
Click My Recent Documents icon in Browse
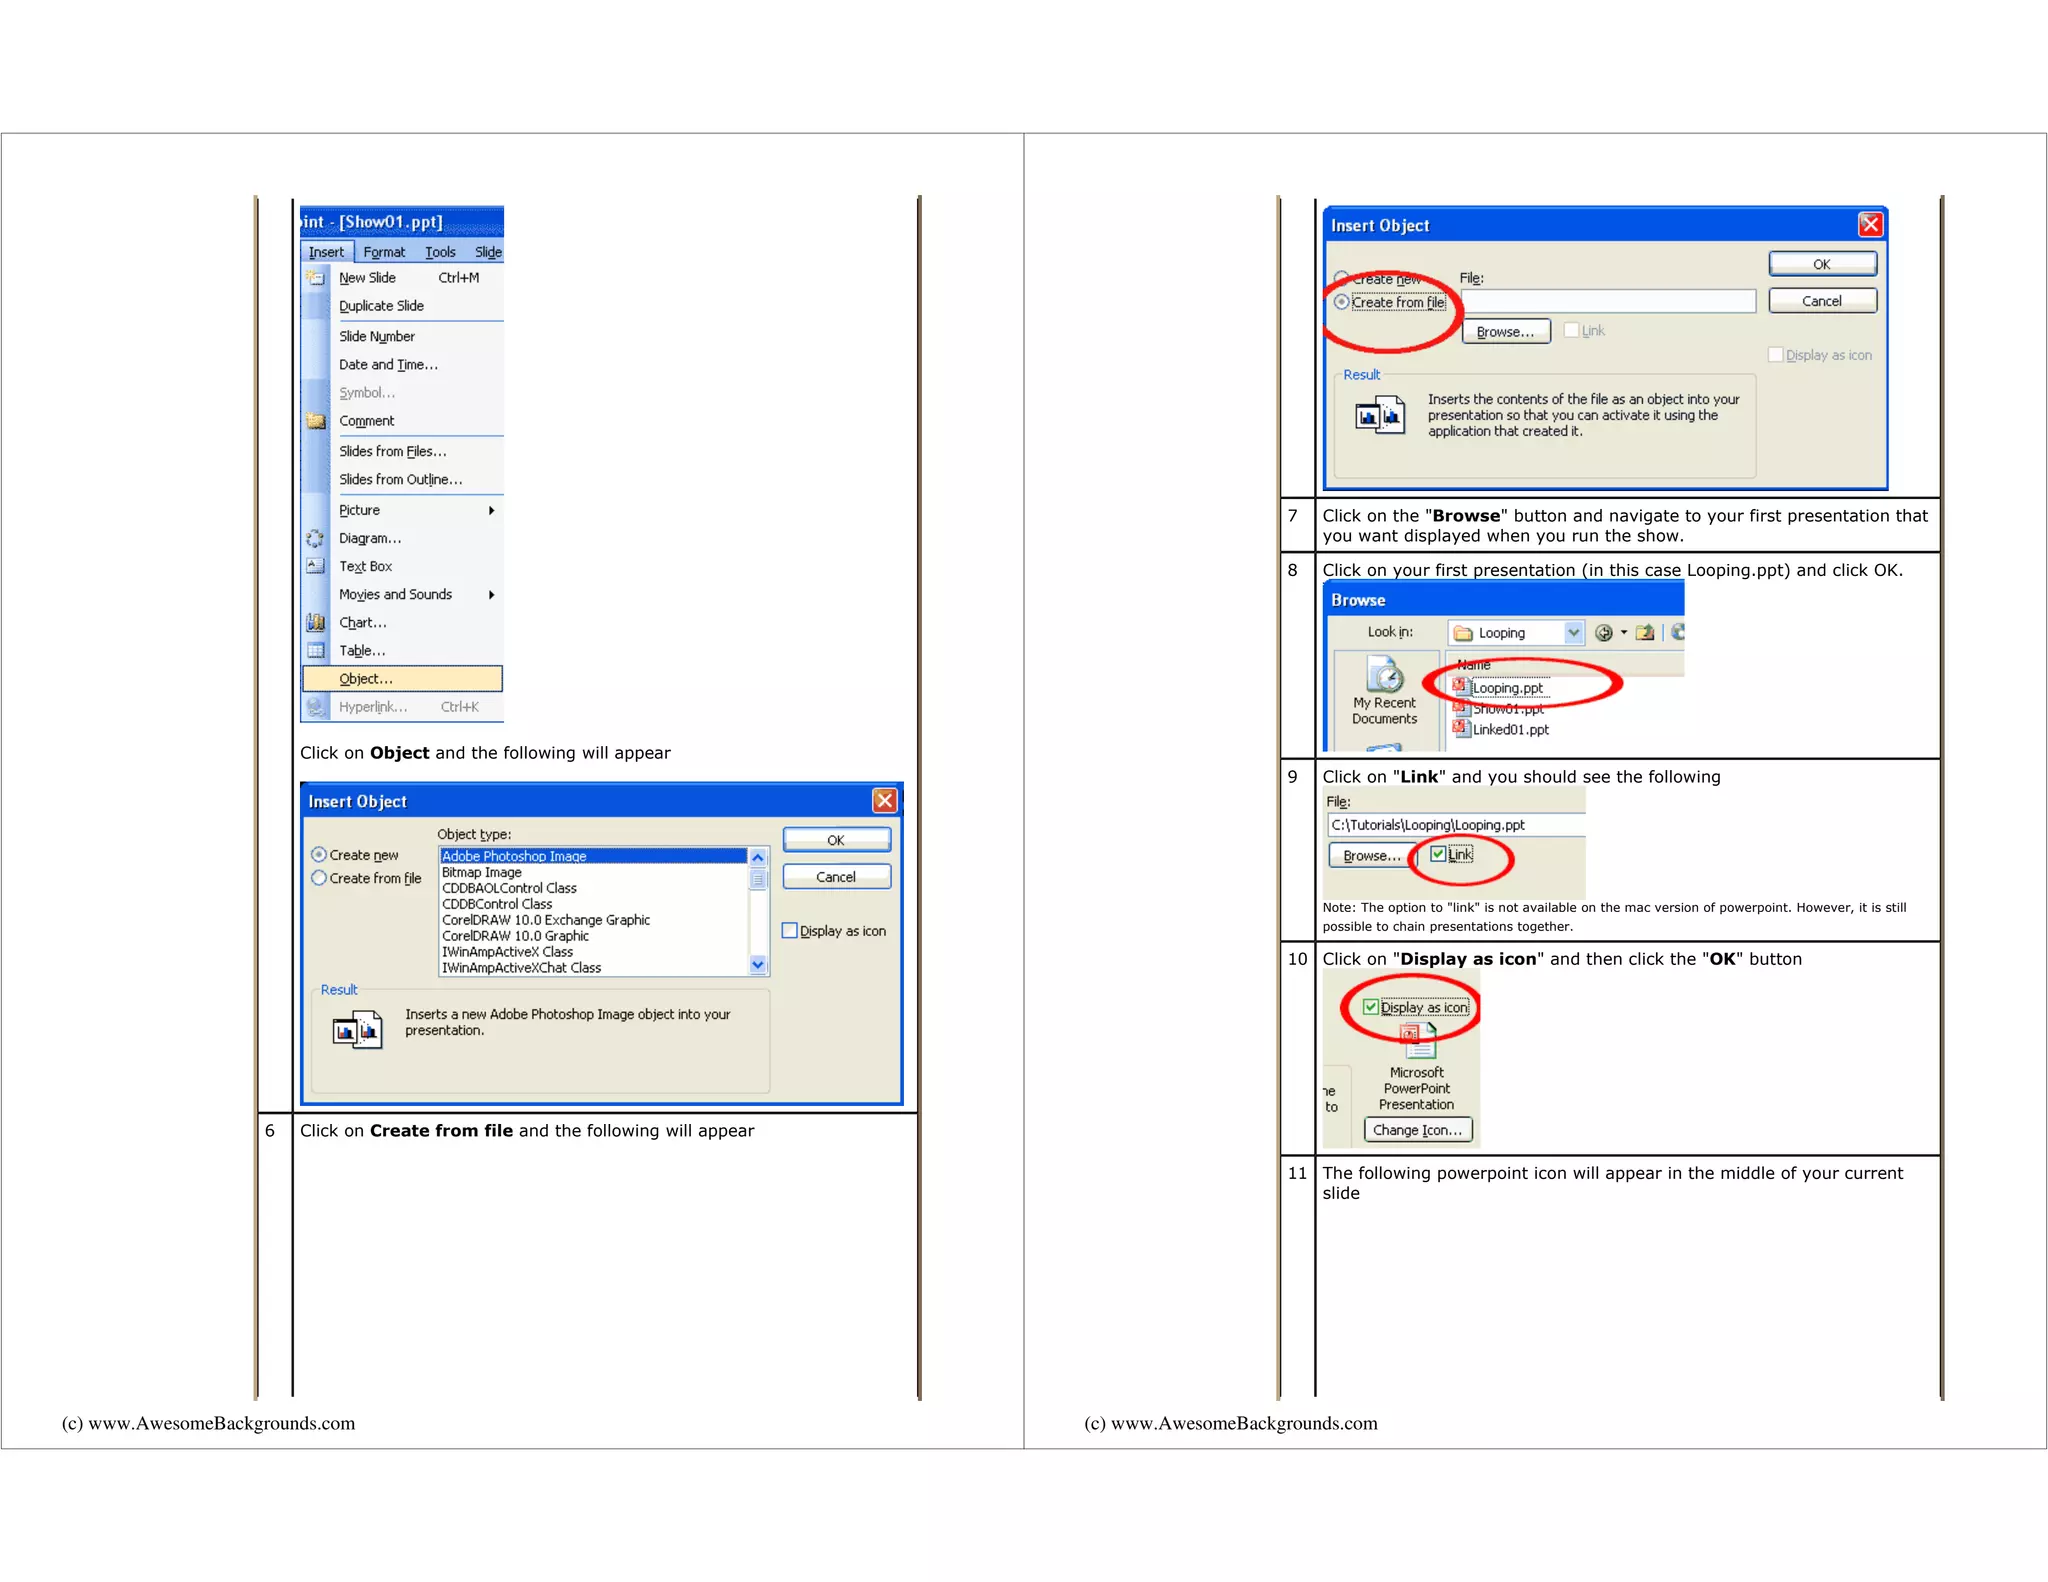1385,676
